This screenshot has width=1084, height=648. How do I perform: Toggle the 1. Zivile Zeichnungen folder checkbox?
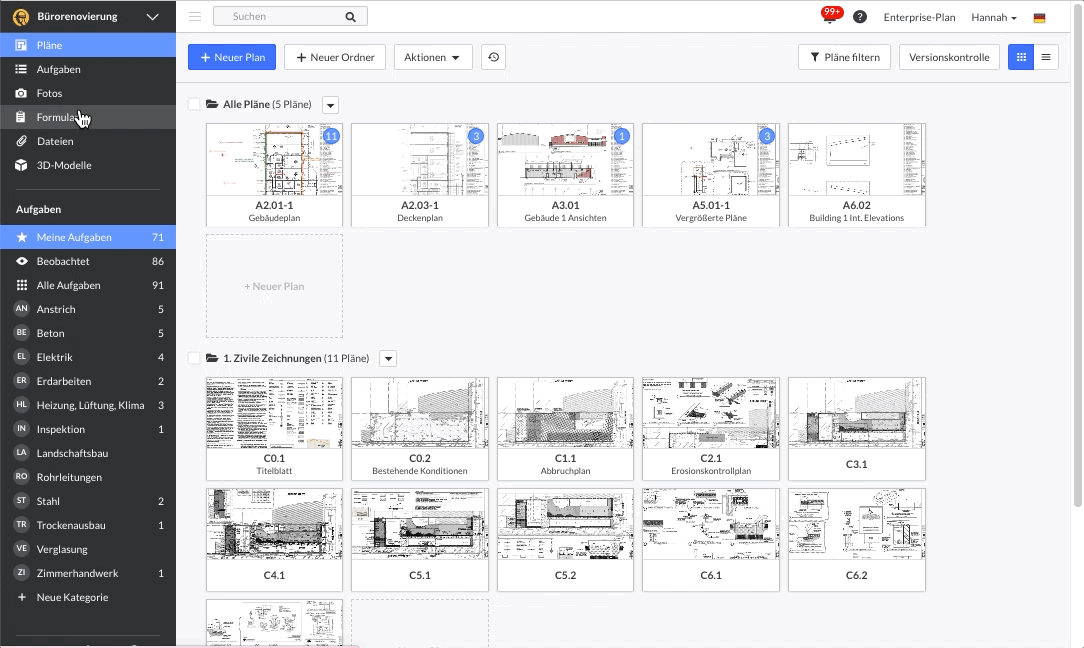[194, 358]
